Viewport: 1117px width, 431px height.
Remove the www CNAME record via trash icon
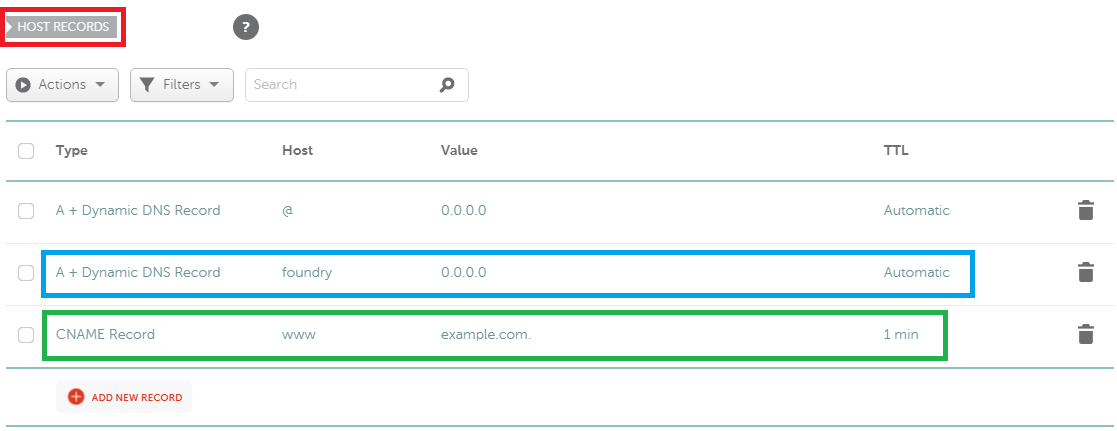(x=1085, y=334)
